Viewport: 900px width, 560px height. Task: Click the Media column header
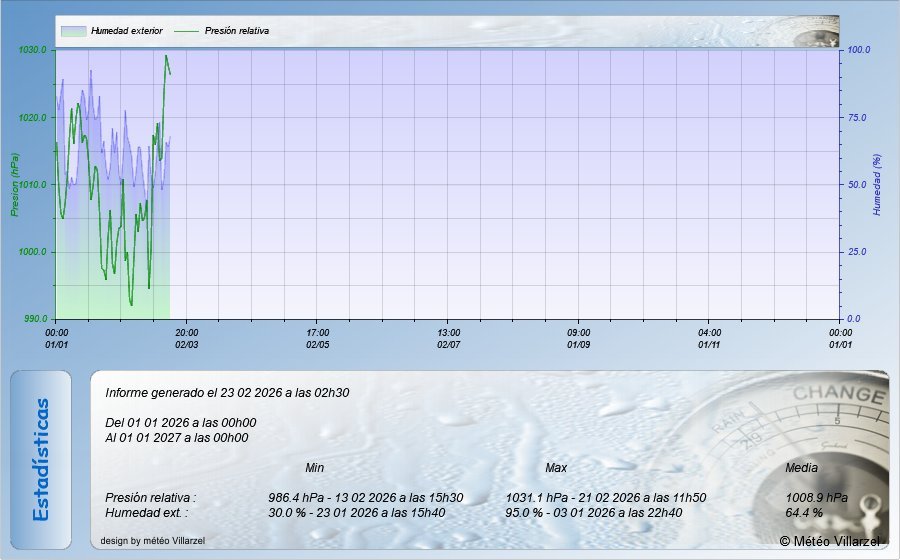[x=801, y=468]
